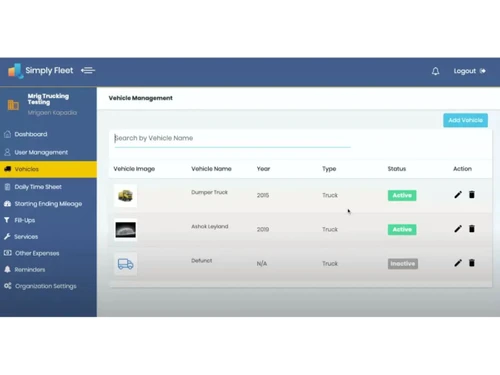Click the Active status badge for Ashok Leyland
This screenshot has height=375, width=500.
pos(402,230)
